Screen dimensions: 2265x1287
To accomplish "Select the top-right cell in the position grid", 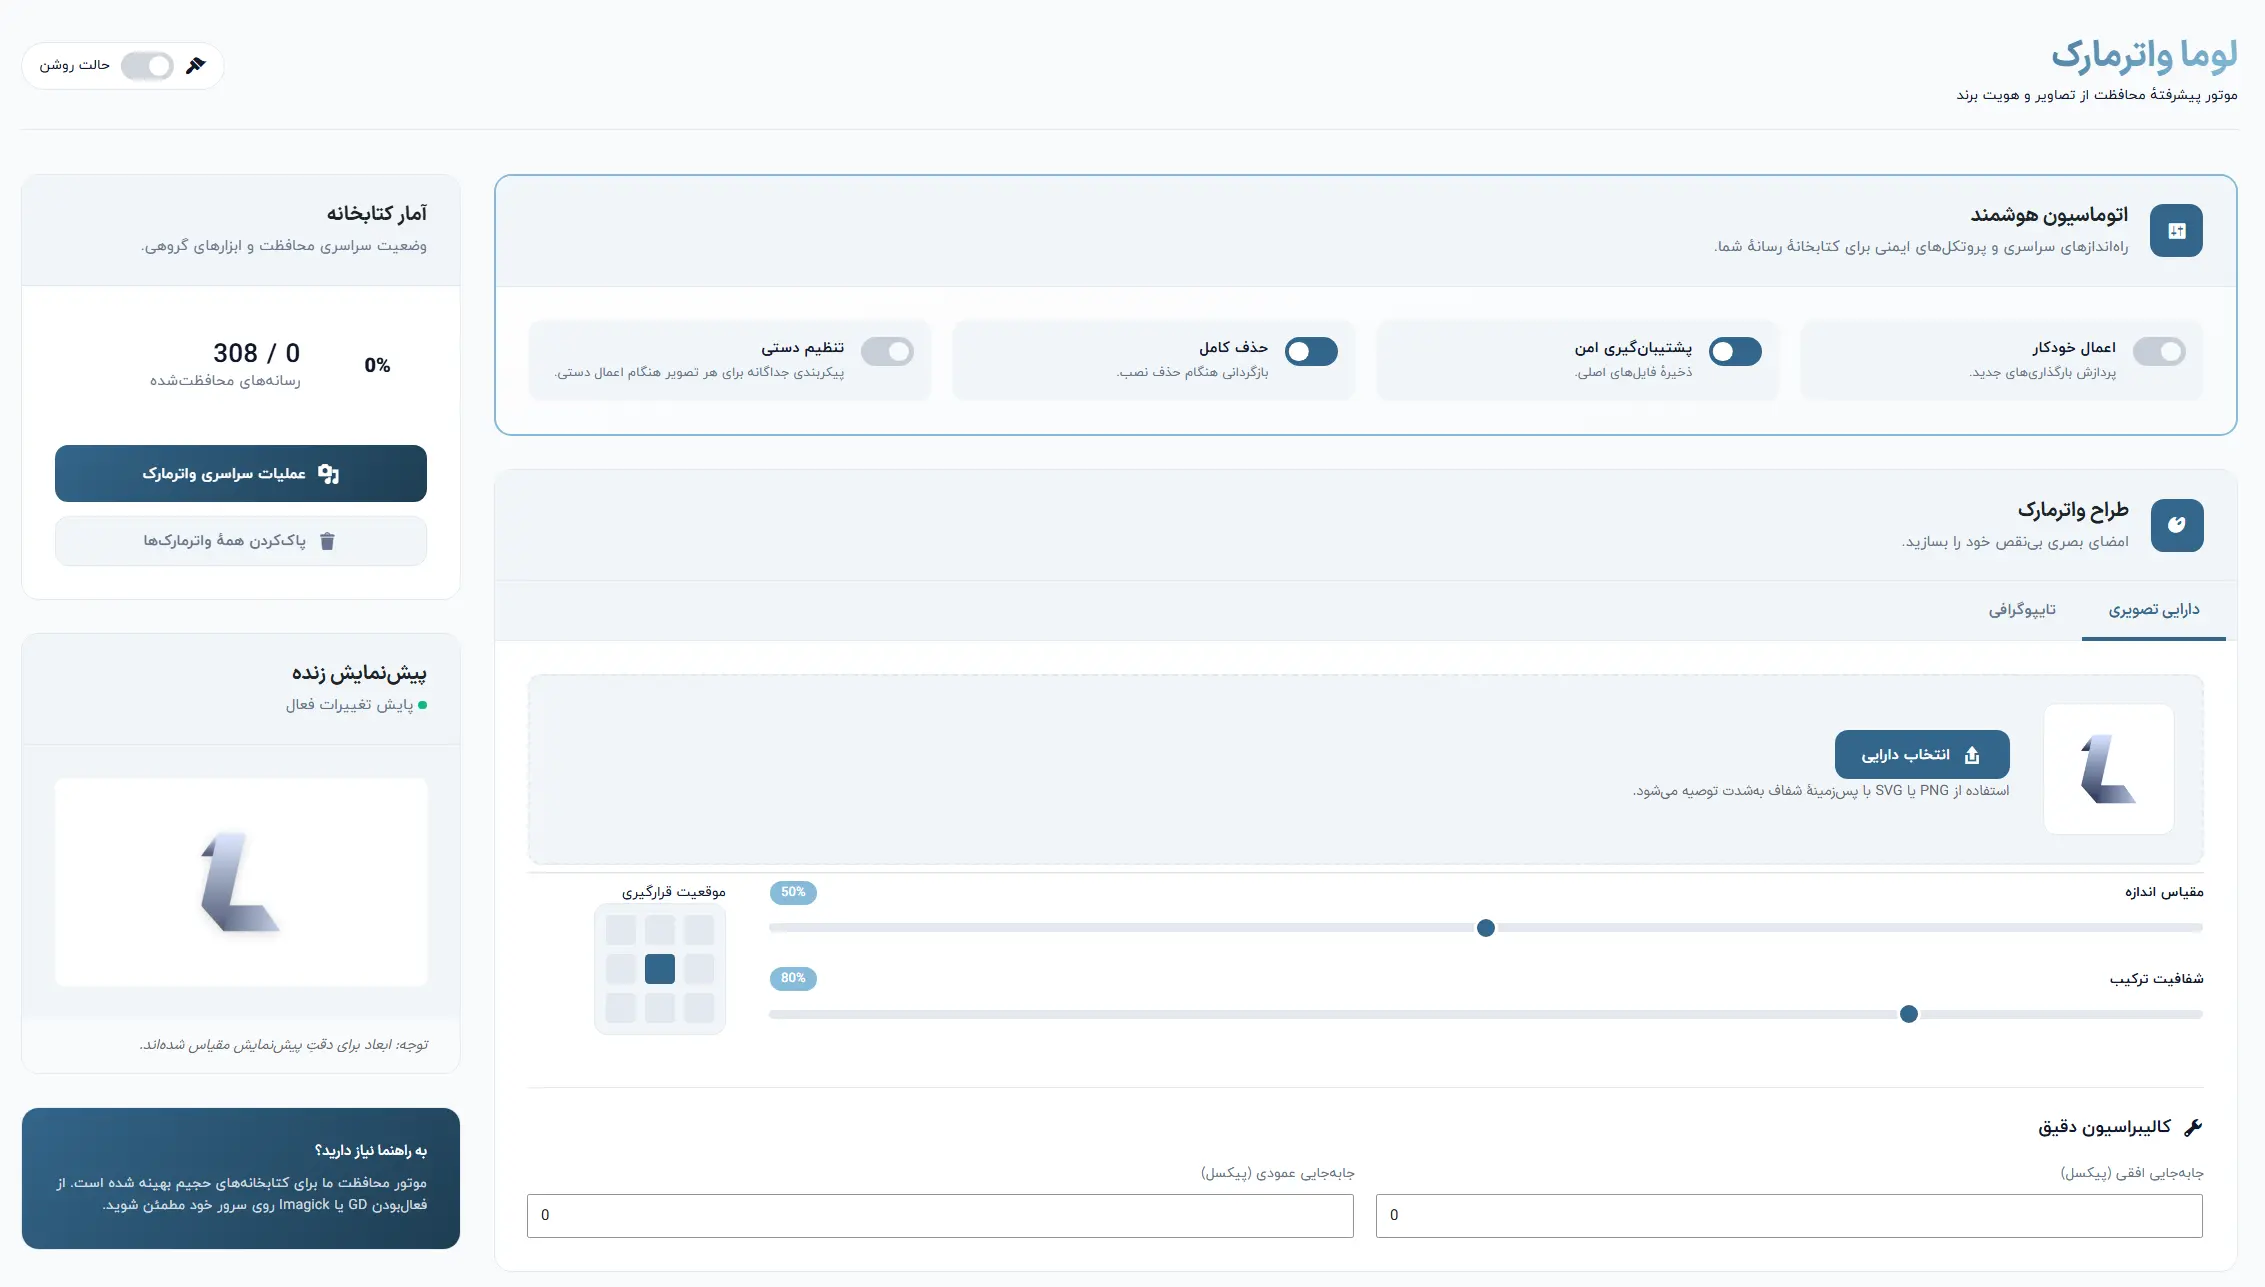I will pos(699,930).
